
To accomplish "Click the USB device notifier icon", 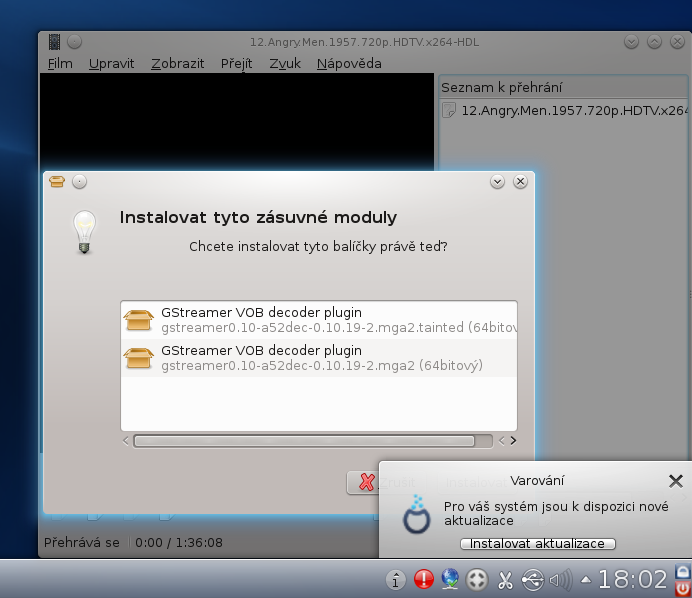I will click(532, 579).
